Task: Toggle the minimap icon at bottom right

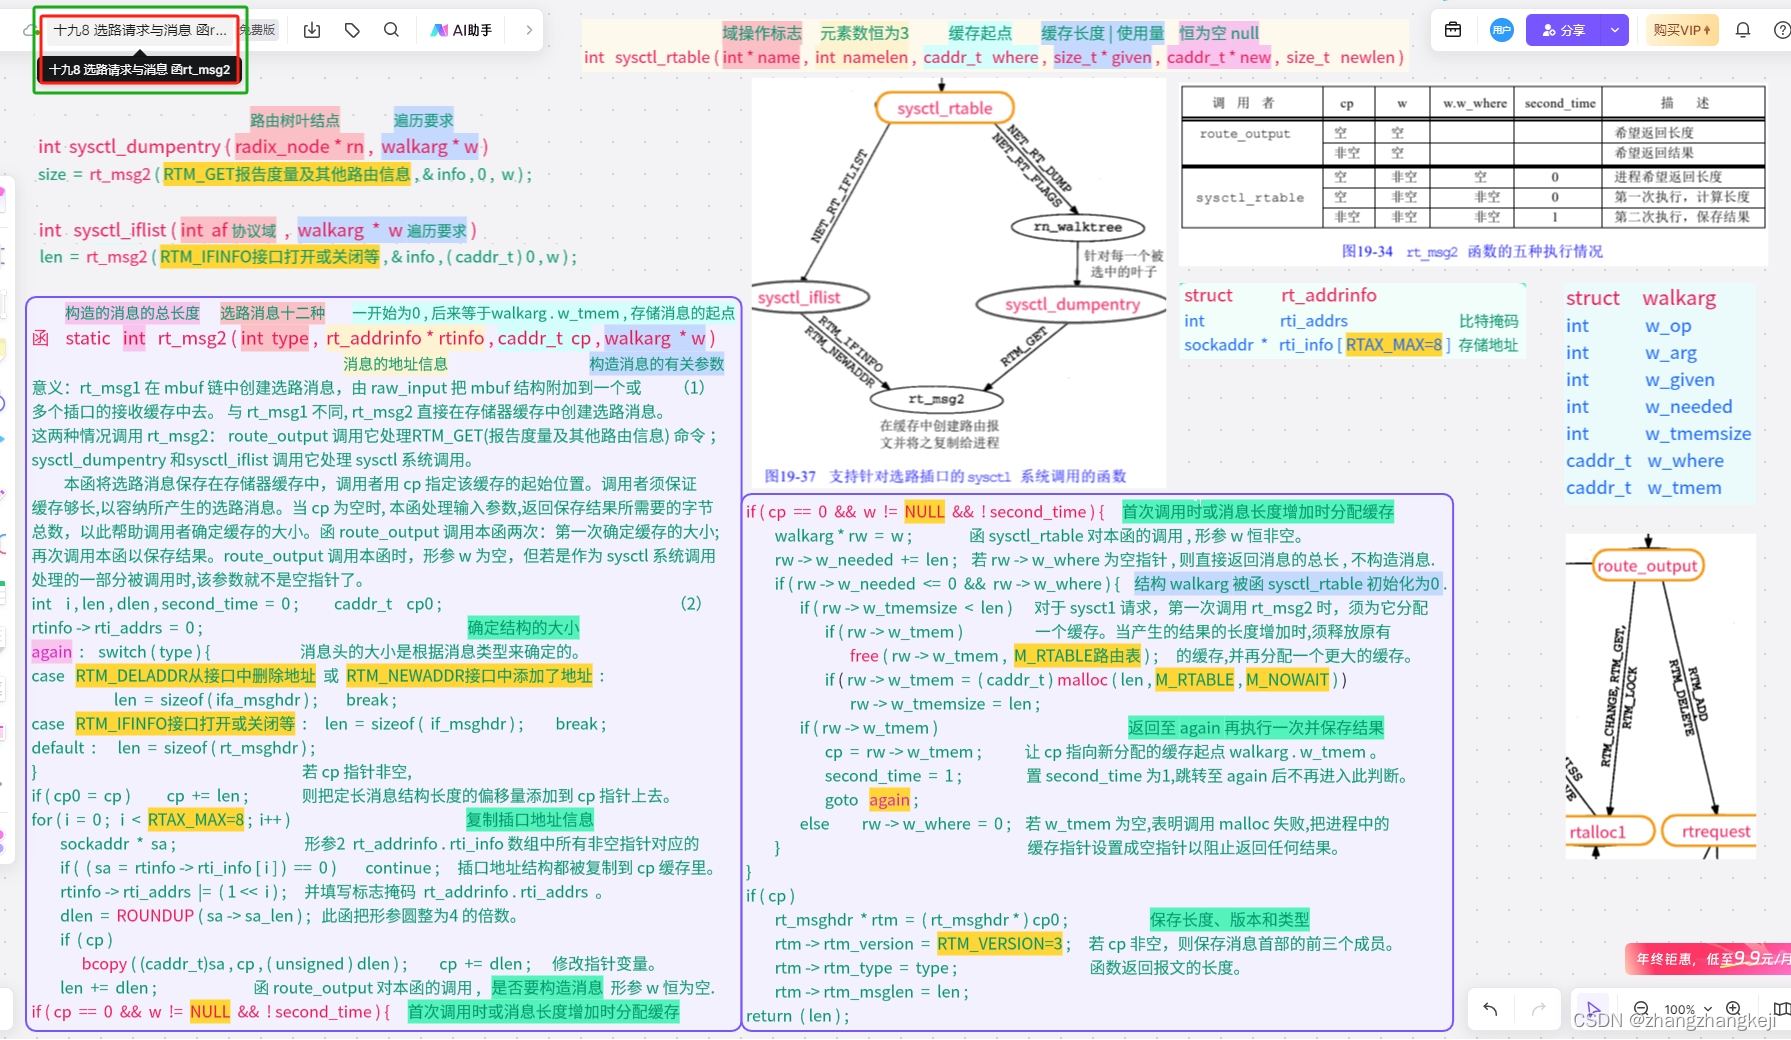Action: [1781, 1009]
